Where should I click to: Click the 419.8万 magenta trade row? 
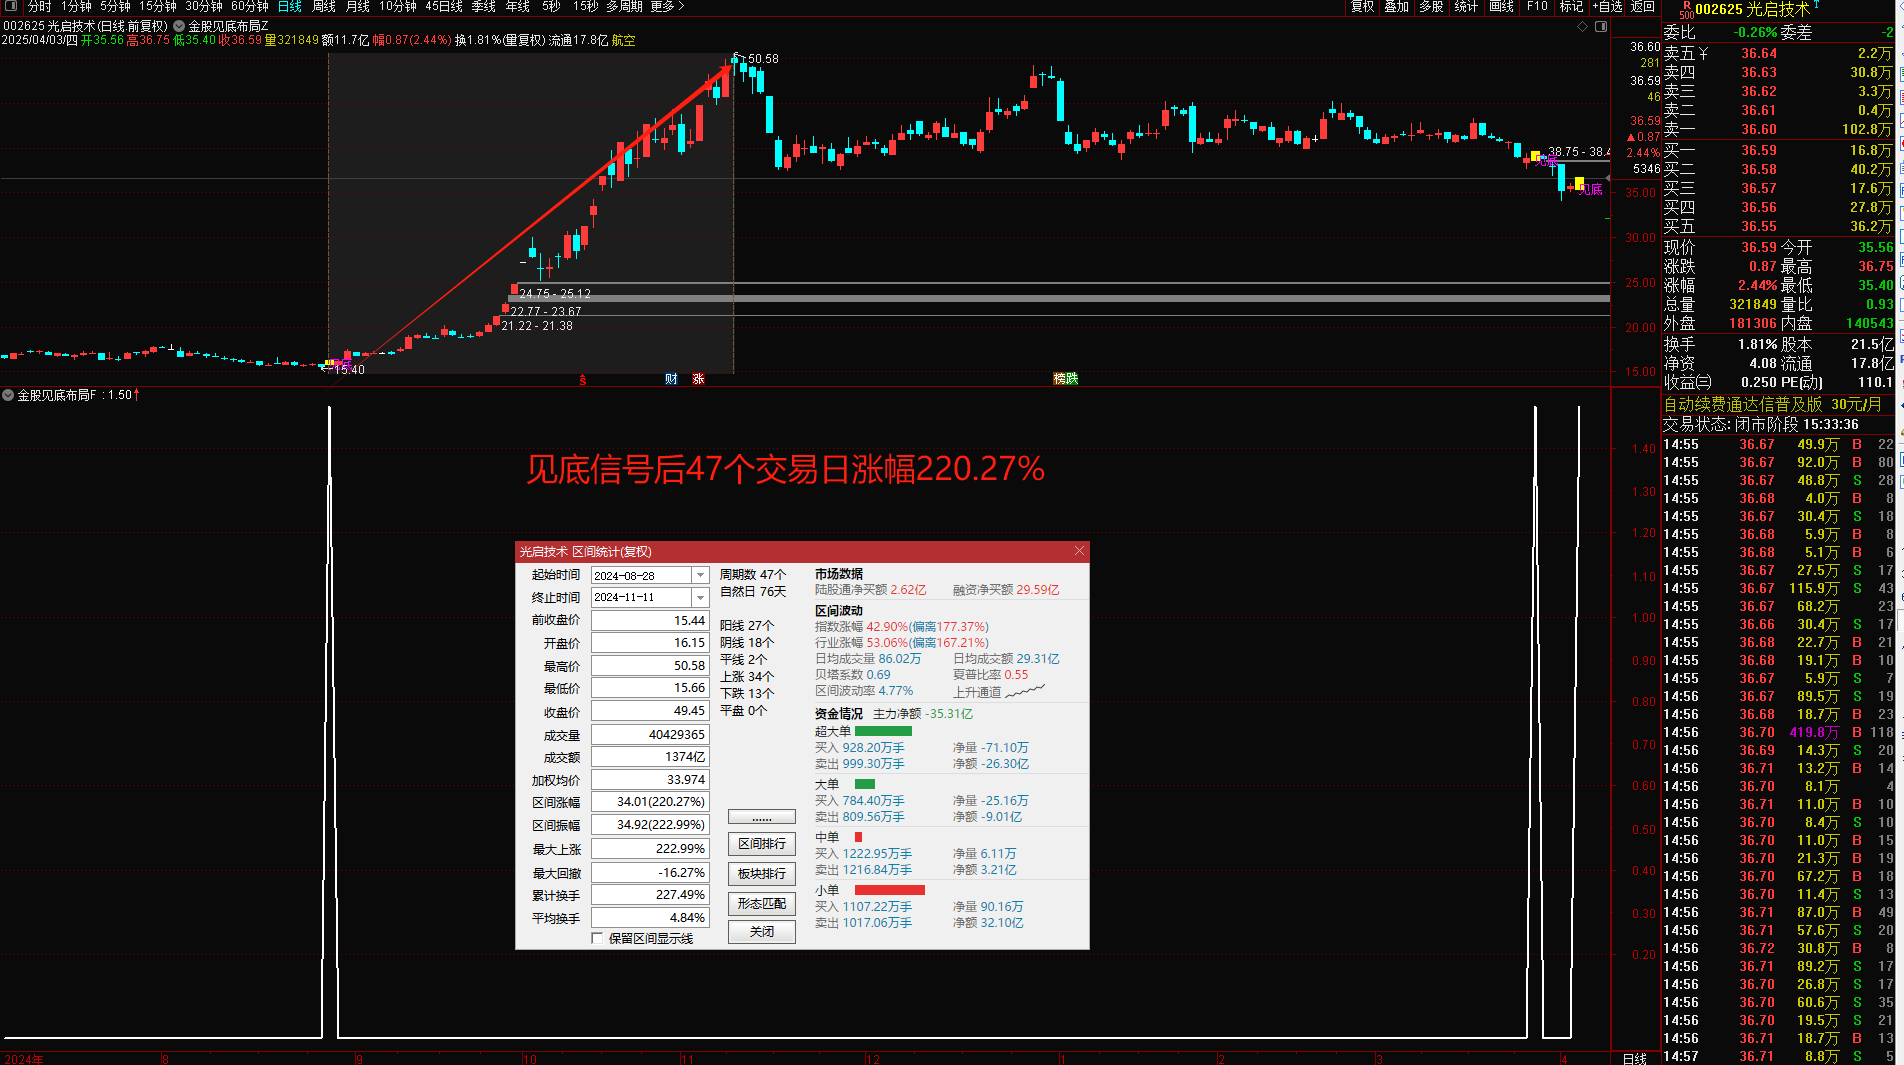coord(1778,732)
